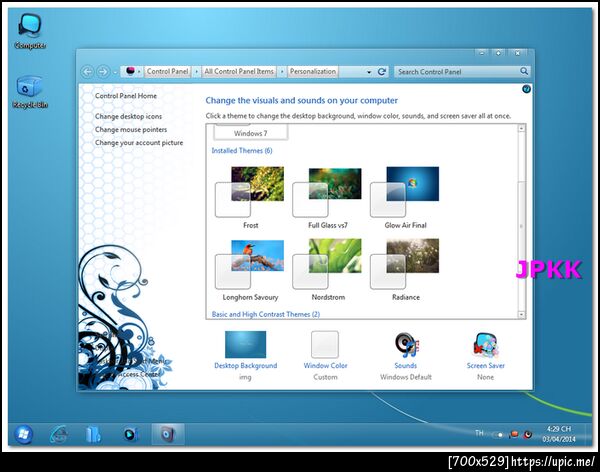Click the theme list scroll down arrow
Screen dimensions: 600x472
tap(522, 314)
